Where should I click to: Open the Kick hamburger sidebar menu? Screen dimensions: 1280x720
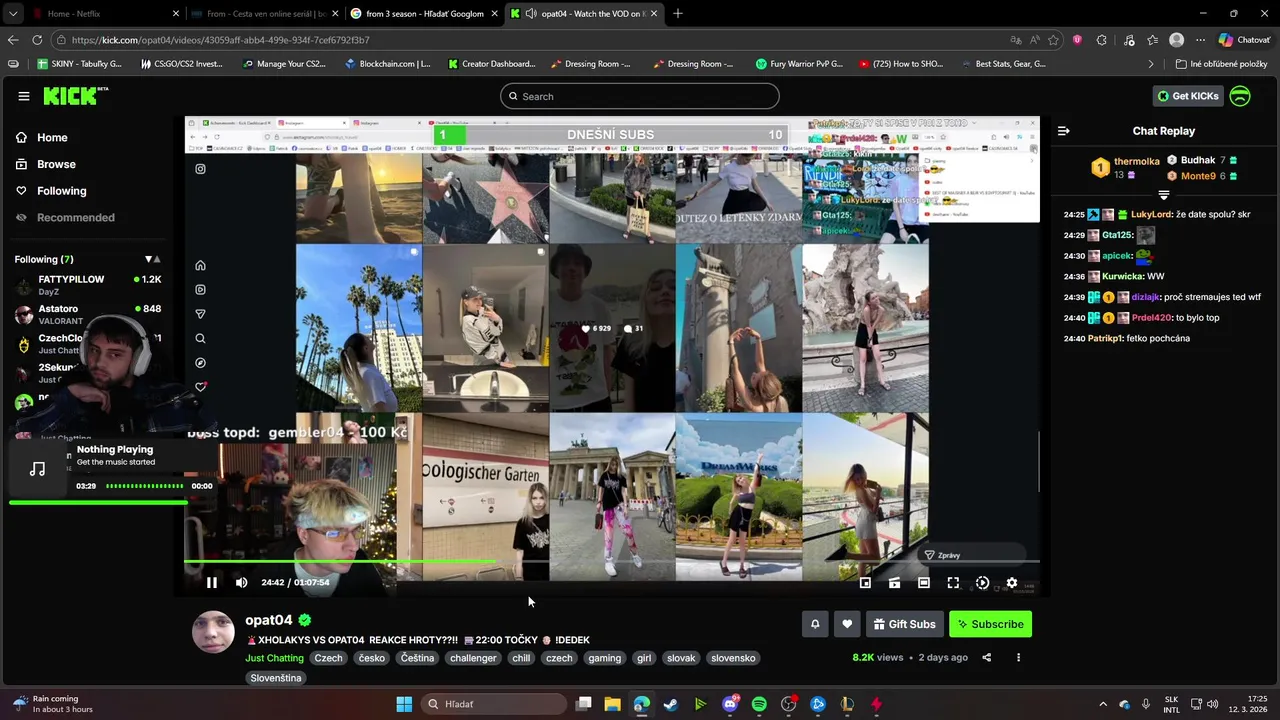23,96
